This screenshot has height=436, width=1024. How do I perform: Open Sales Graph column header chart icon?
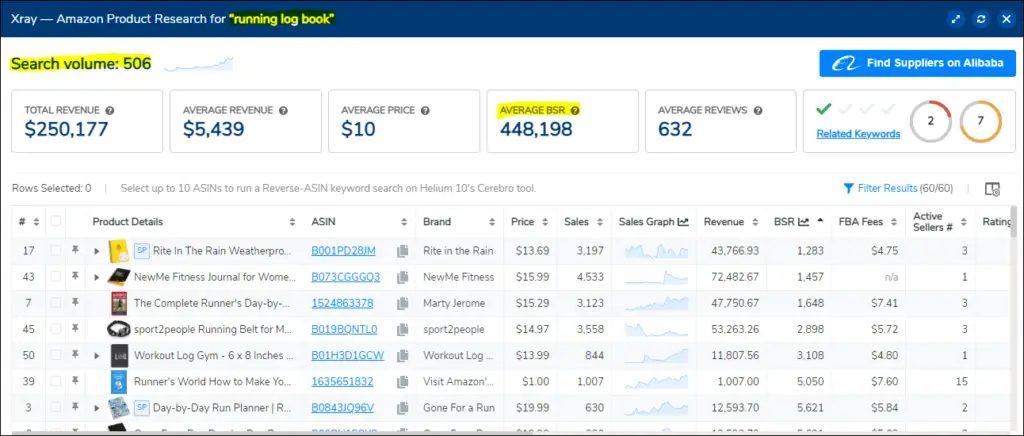point(683,222)
